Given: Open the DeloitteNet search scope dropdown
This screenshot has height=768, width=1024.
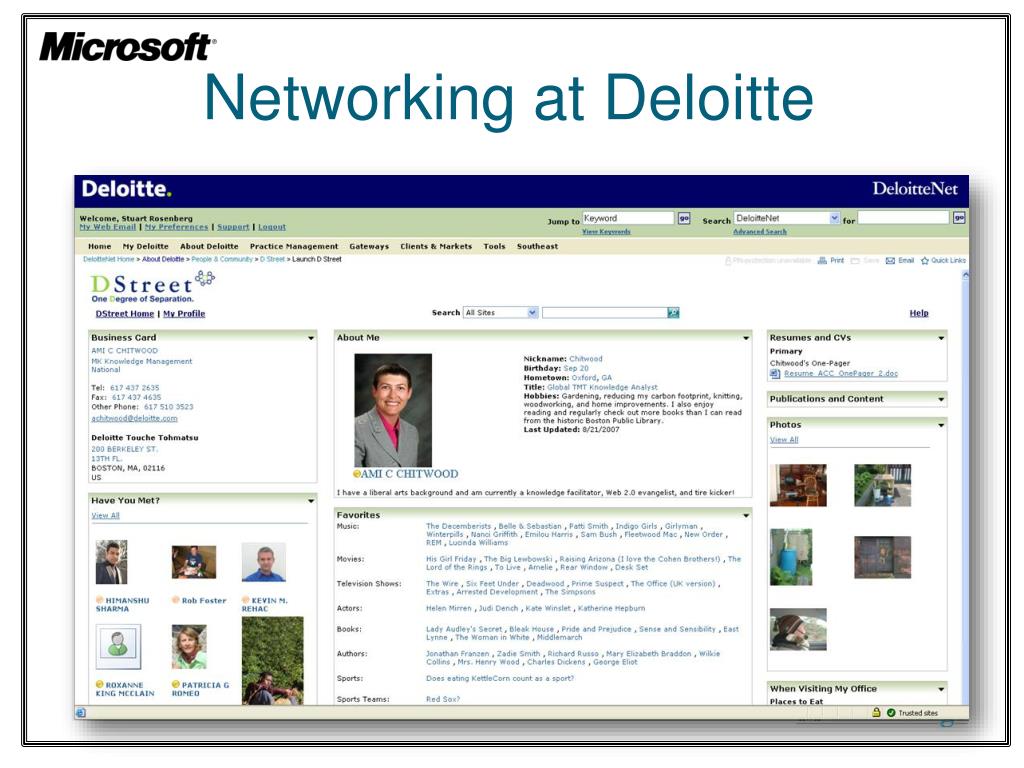Looking at the screenshot, I should tap(834, 218).
